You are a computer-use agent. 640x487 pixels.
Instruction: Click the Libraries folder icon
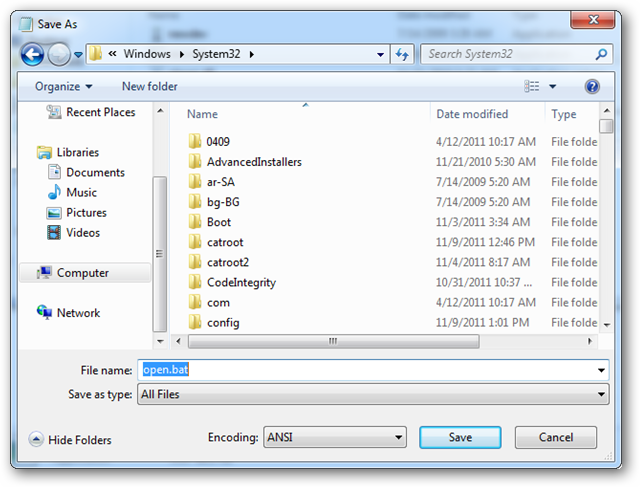(x=44, y=152)
